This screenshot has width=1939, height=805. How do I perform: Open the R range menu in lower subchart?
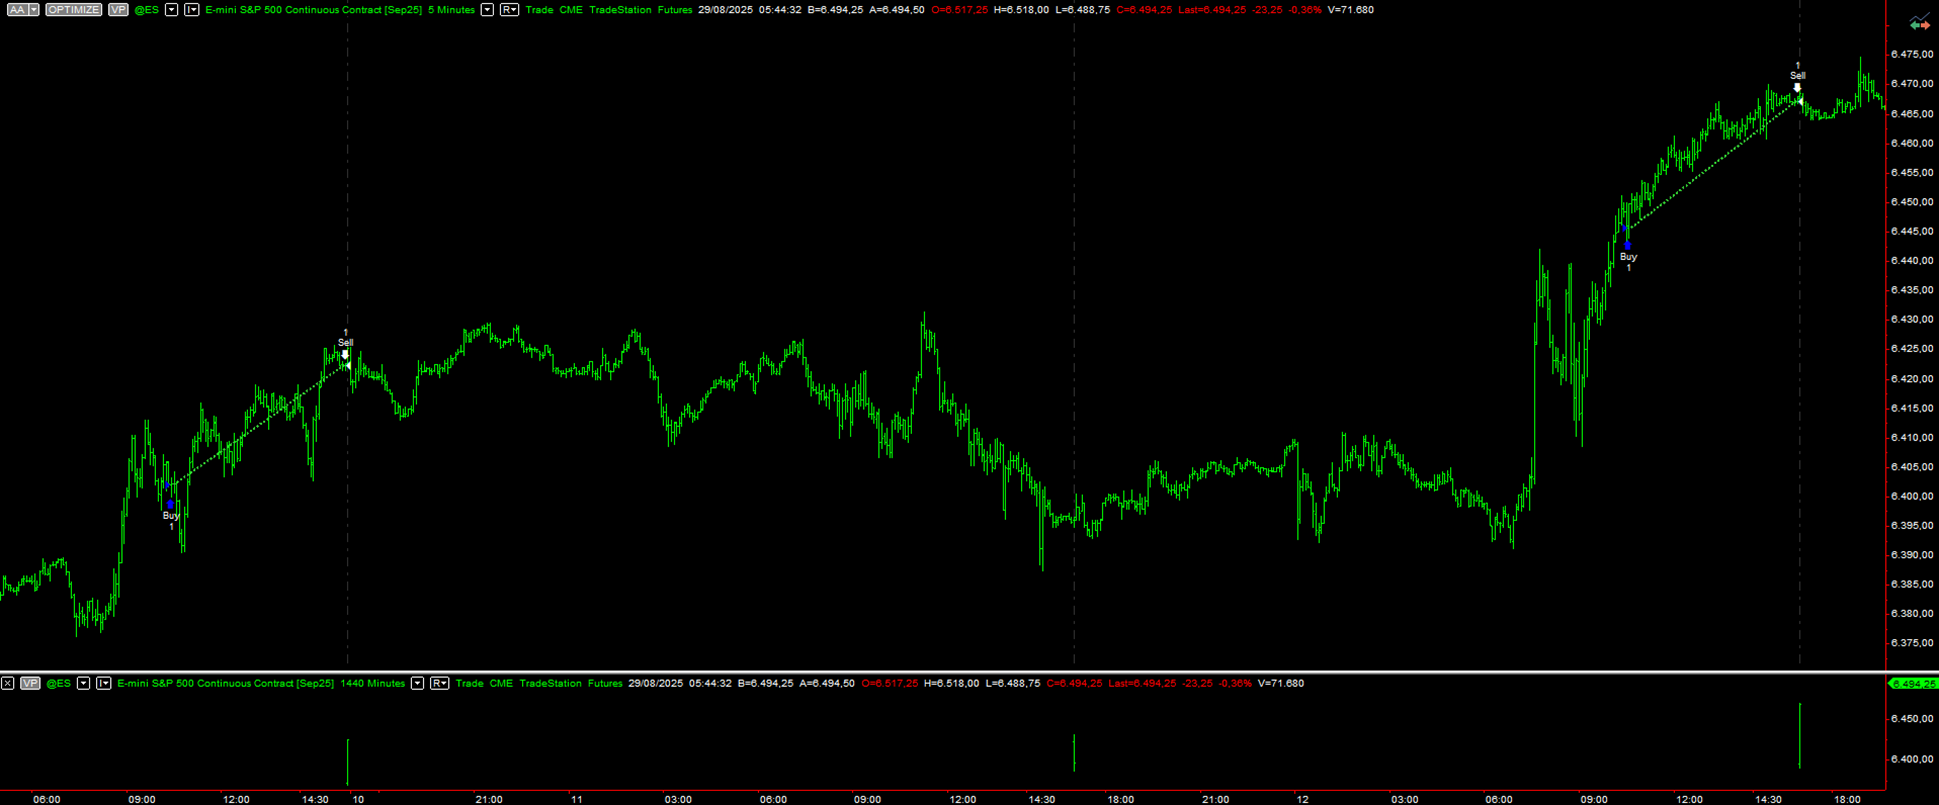[439, 683]
